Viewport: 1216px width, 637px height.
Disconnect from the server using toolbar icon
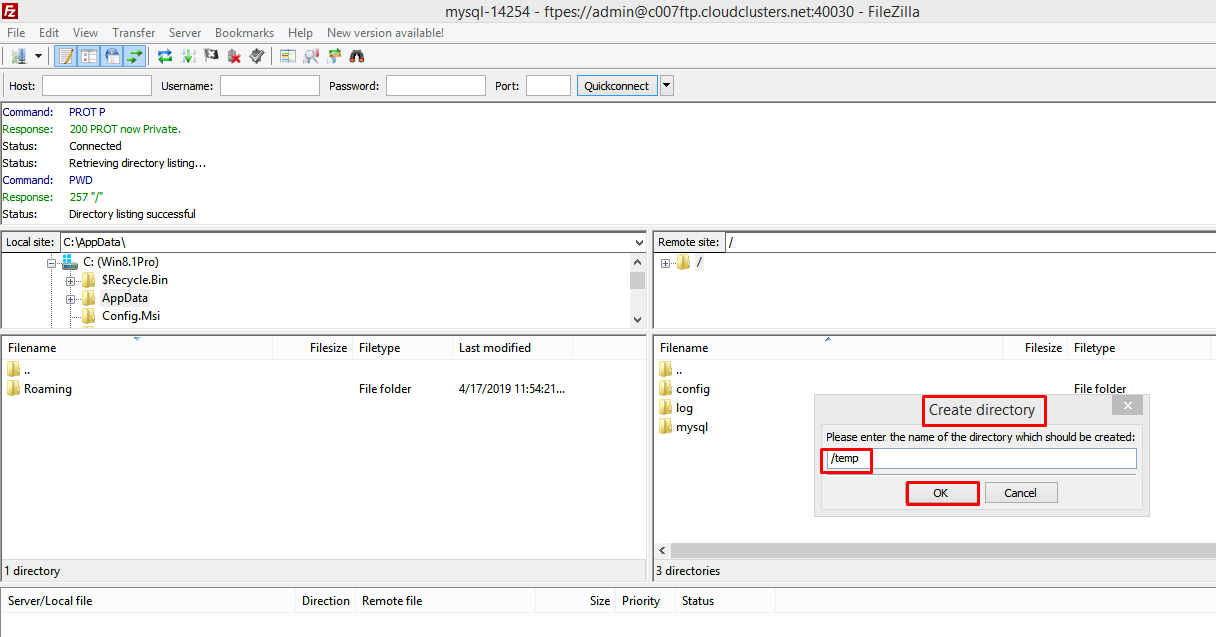234,56
